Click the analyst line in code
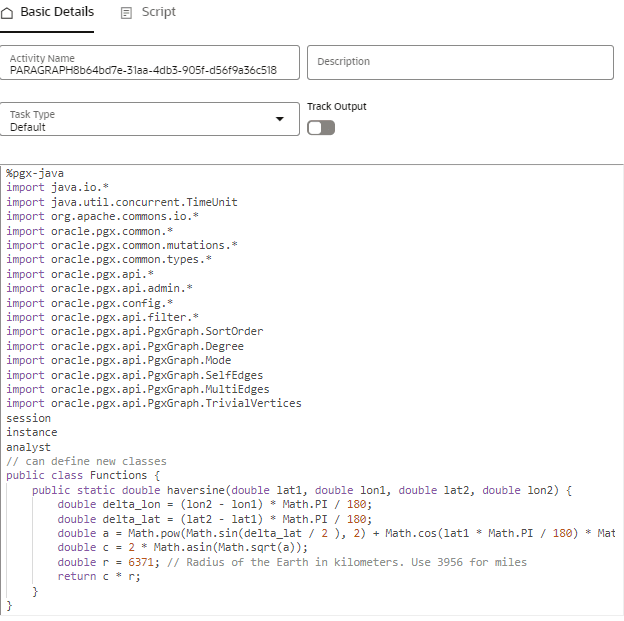This screenshot has height=621, width=624. [29, 447]
